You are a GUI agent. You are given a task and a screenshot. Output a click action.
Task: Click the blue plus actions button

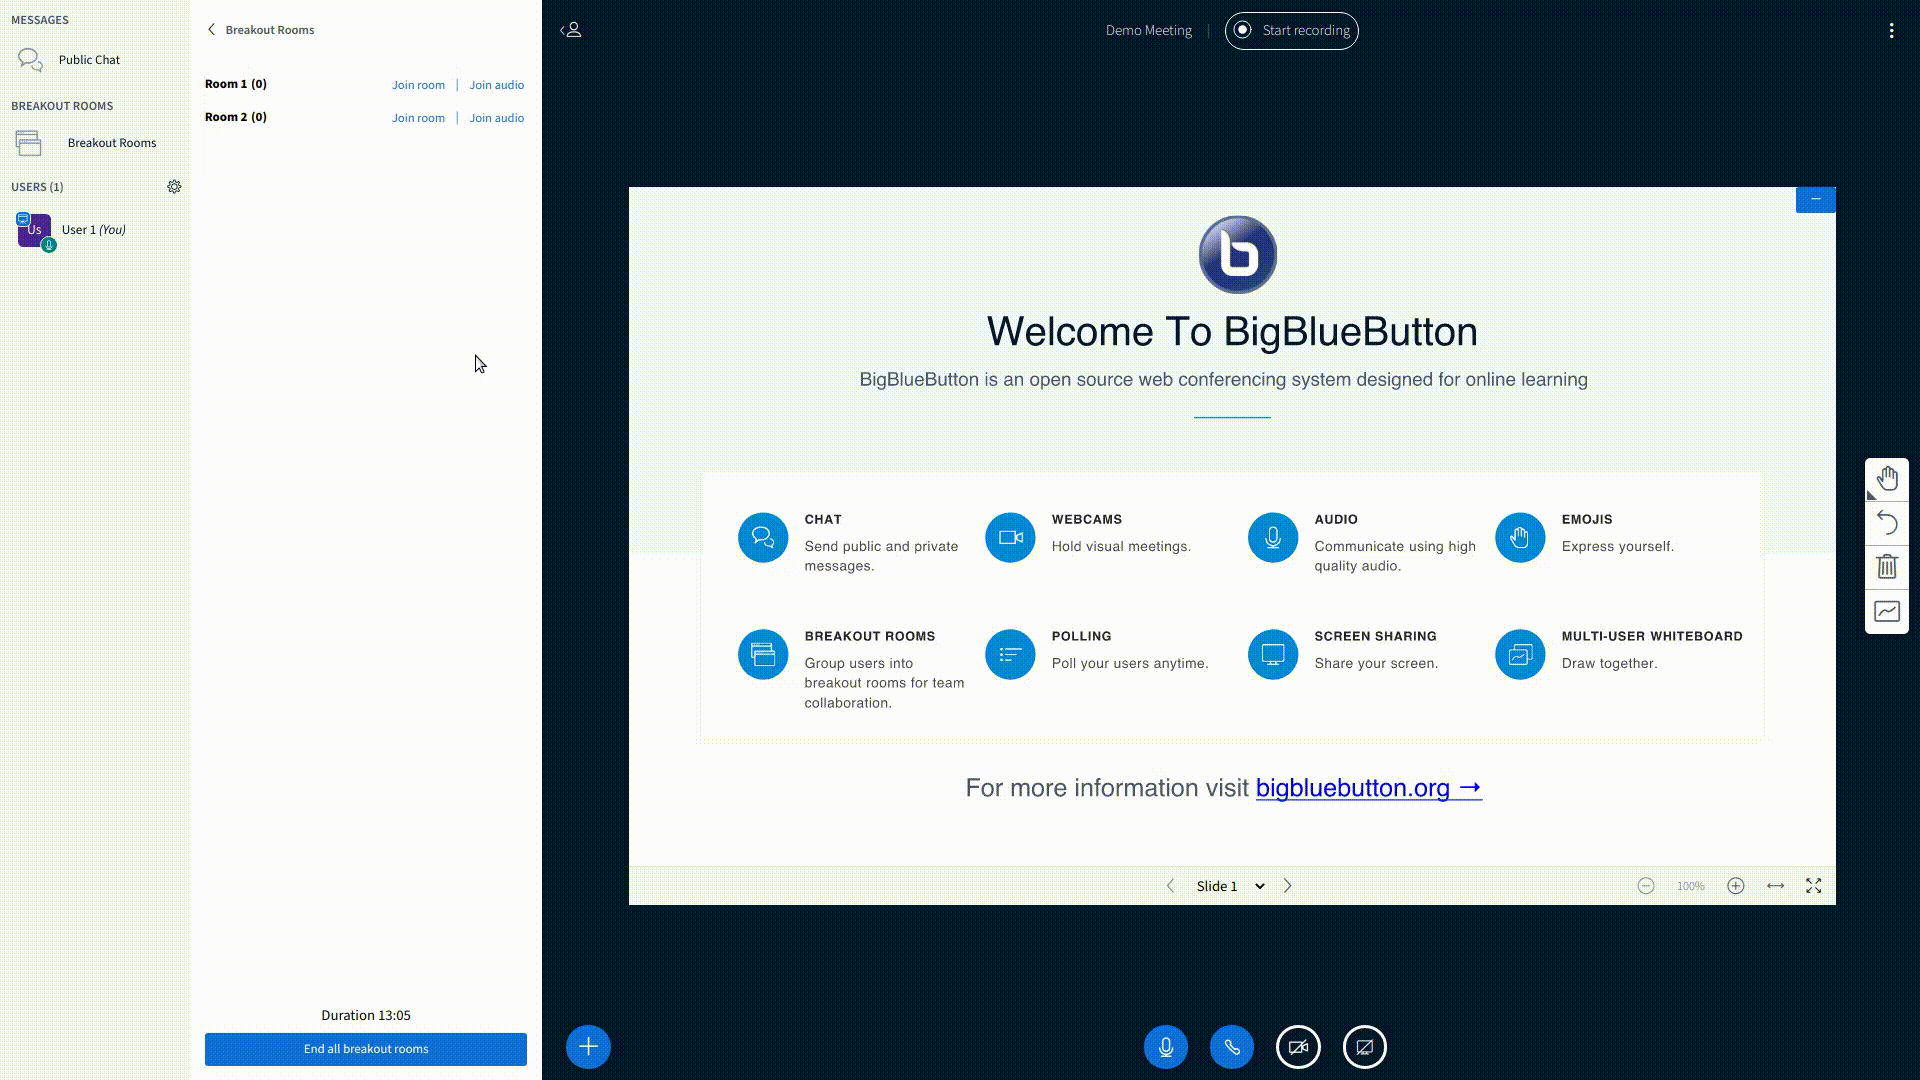(588, 1047)
